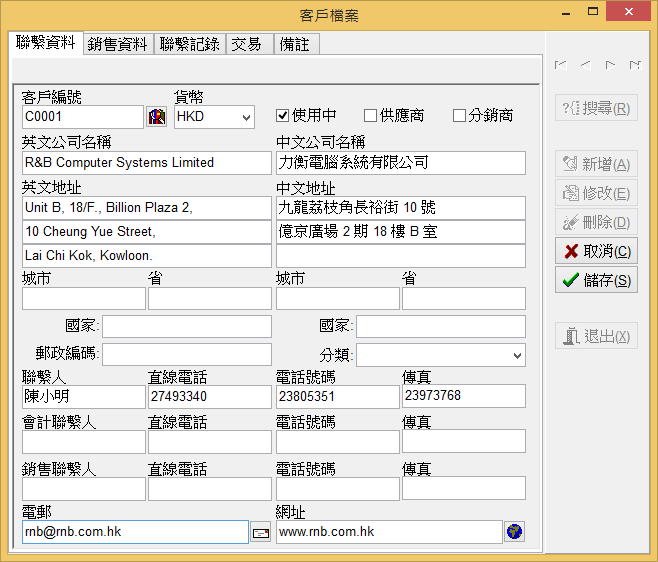Open the 備註 tab
The image size is (658, 562).
click(297, 44)
